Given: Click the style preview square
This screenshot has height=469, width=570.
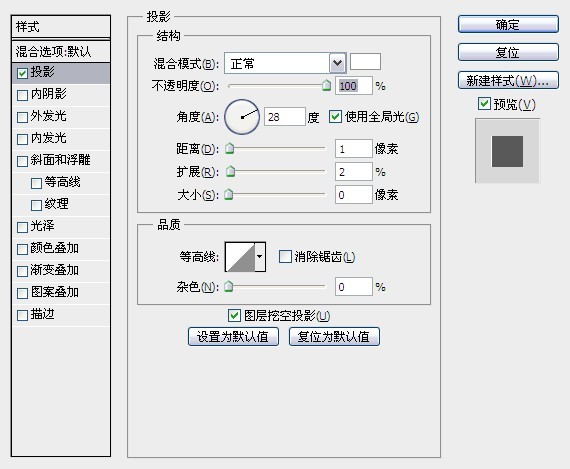Looking at the screenshot, I should (x=507, y=151).
